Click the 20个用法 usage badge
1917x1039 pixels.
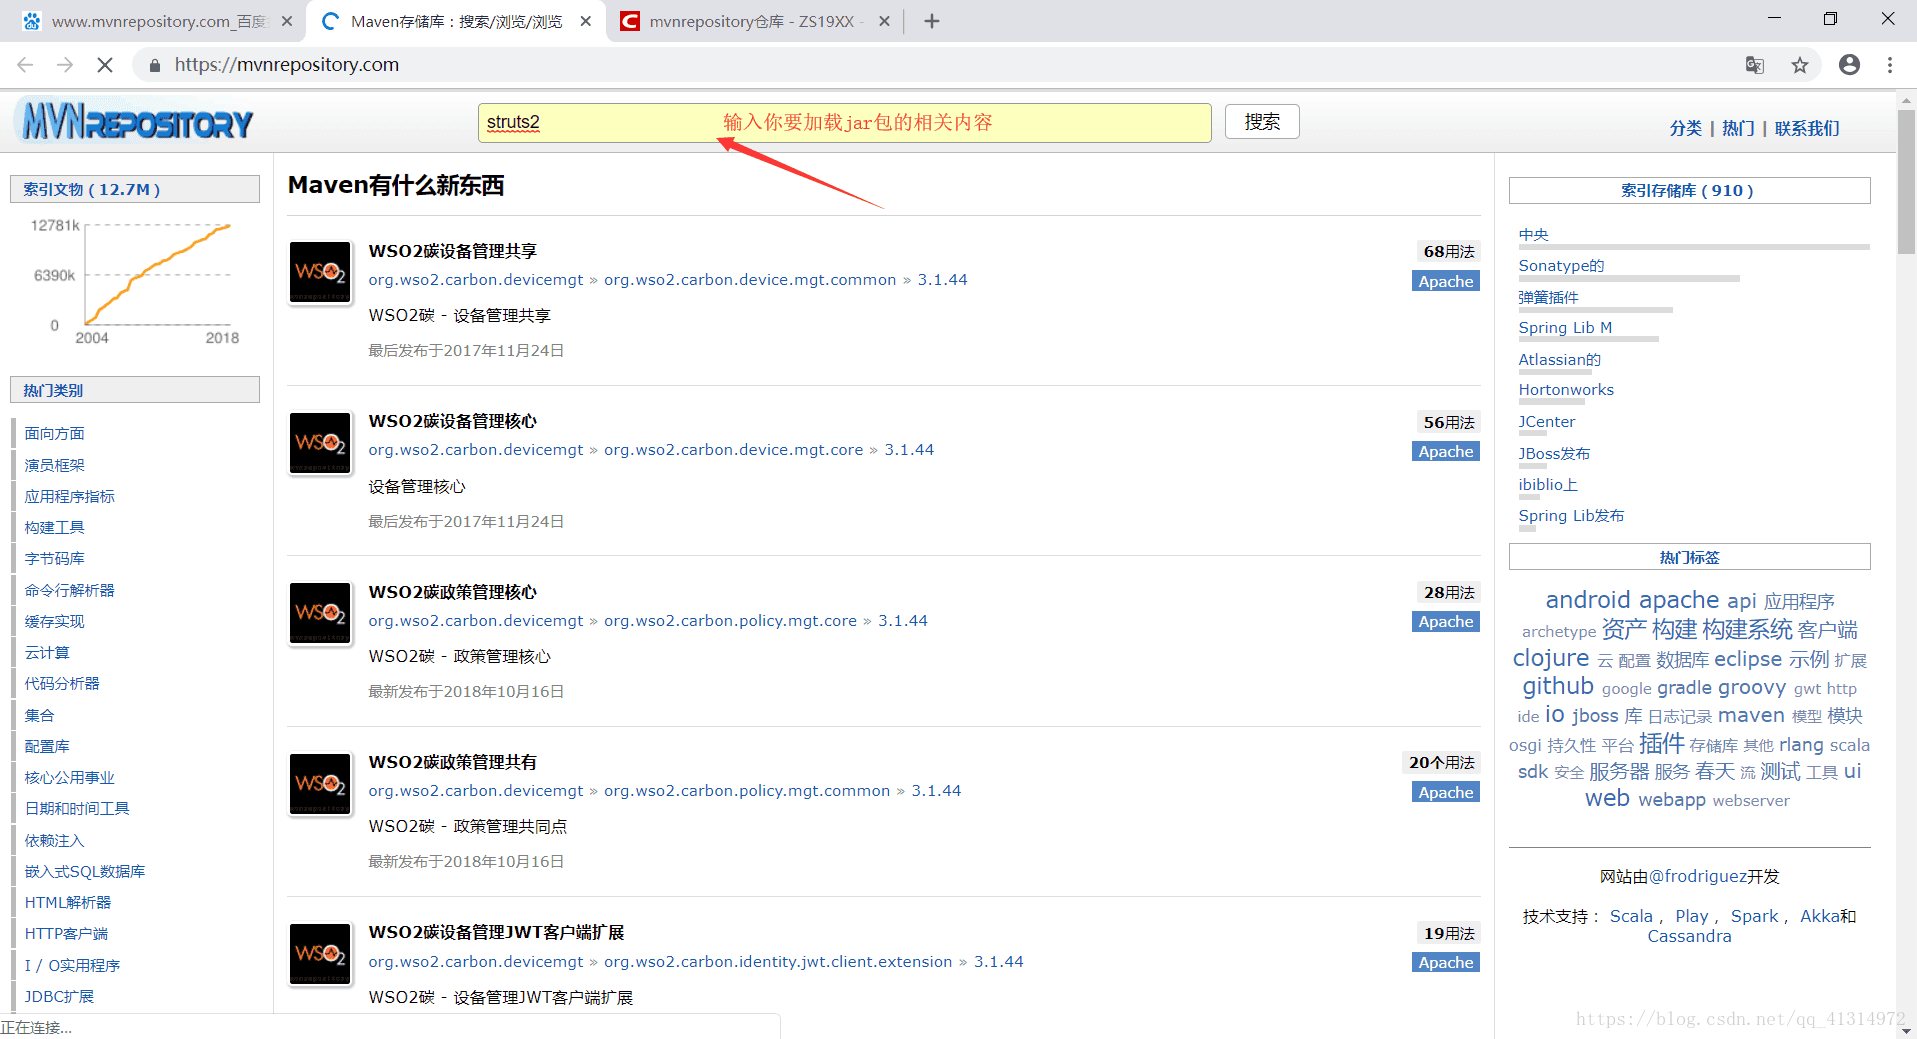tap(1441, 762)
